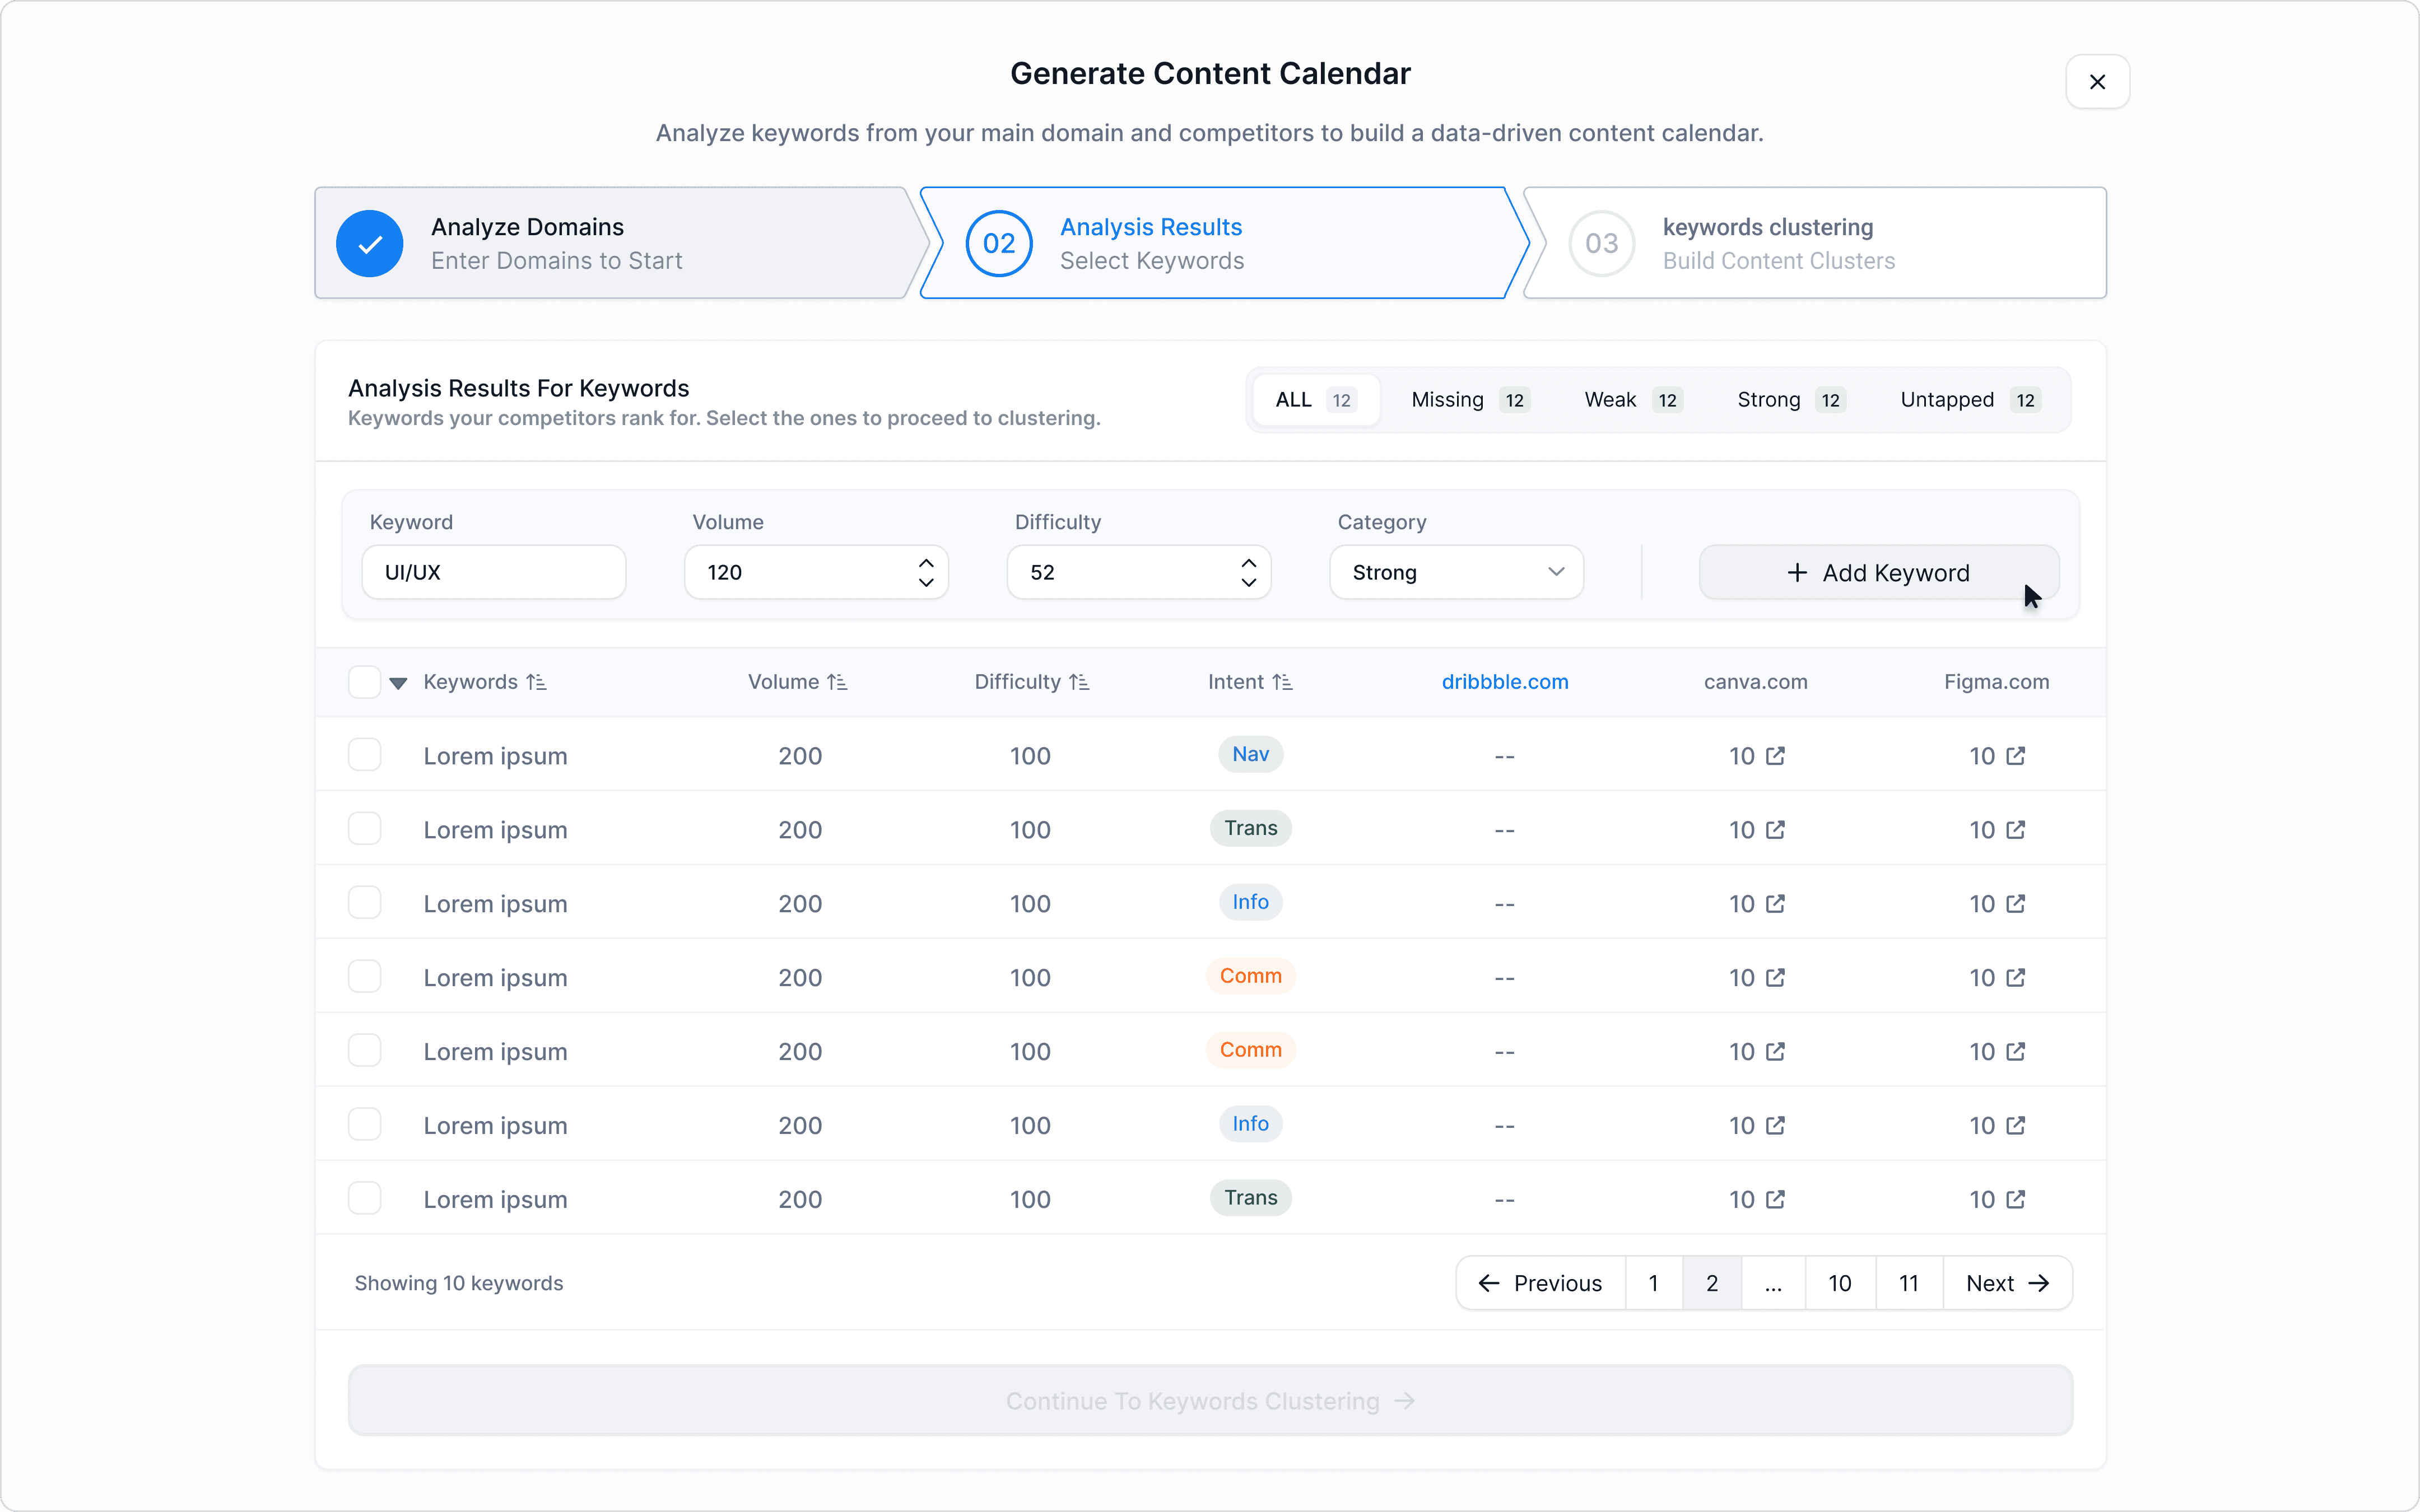Click the checkmark icon on Analyze Domains step
This screenshot has width=2420, height=1512.
pos(369,243)
